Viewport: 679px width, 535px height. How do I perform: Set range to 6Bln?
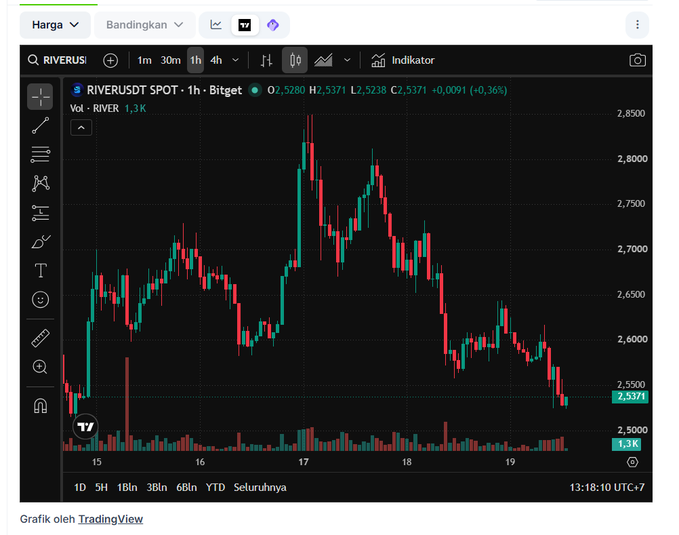186,487
